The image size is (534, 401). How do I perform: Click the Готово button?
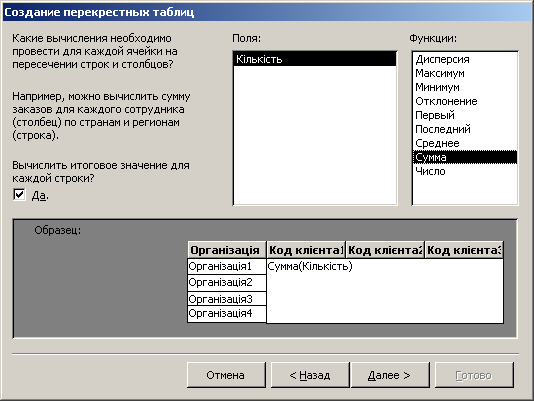click(x=474, y=375)
